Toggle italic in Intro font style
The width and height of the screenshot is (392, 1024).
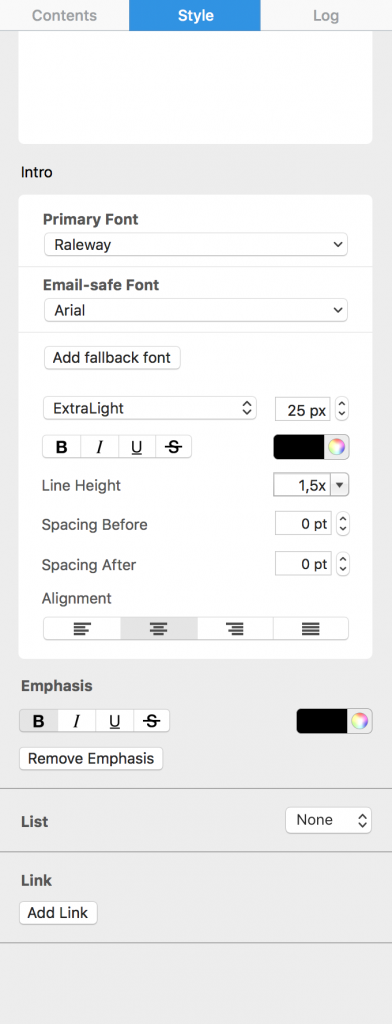(x=100, y=447)
